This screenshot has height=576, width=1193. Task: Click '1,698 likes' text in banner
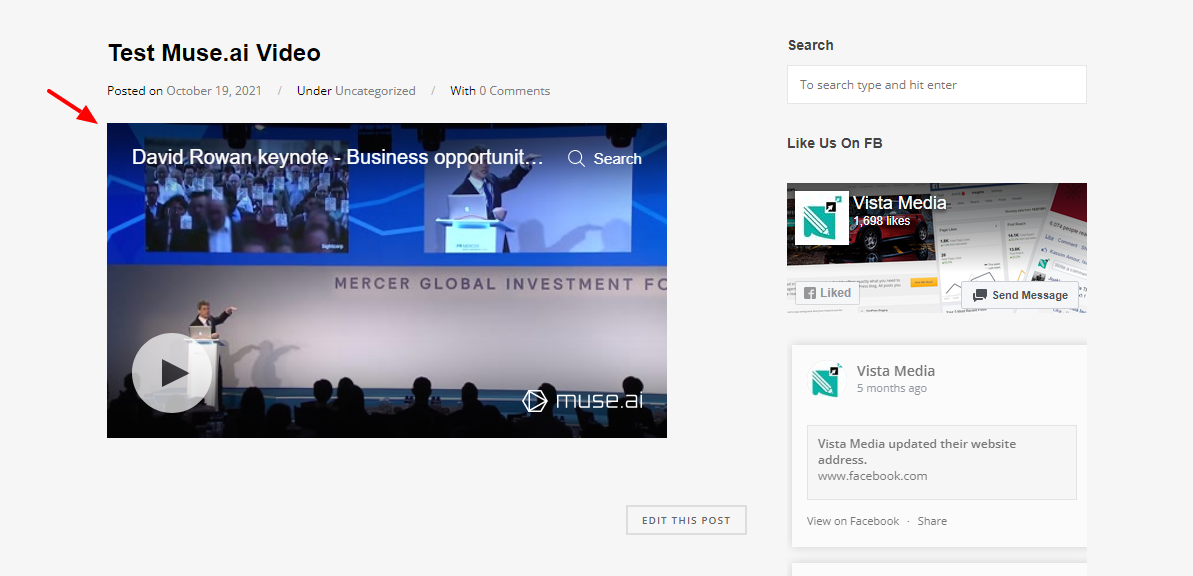(x=881, y=221)
